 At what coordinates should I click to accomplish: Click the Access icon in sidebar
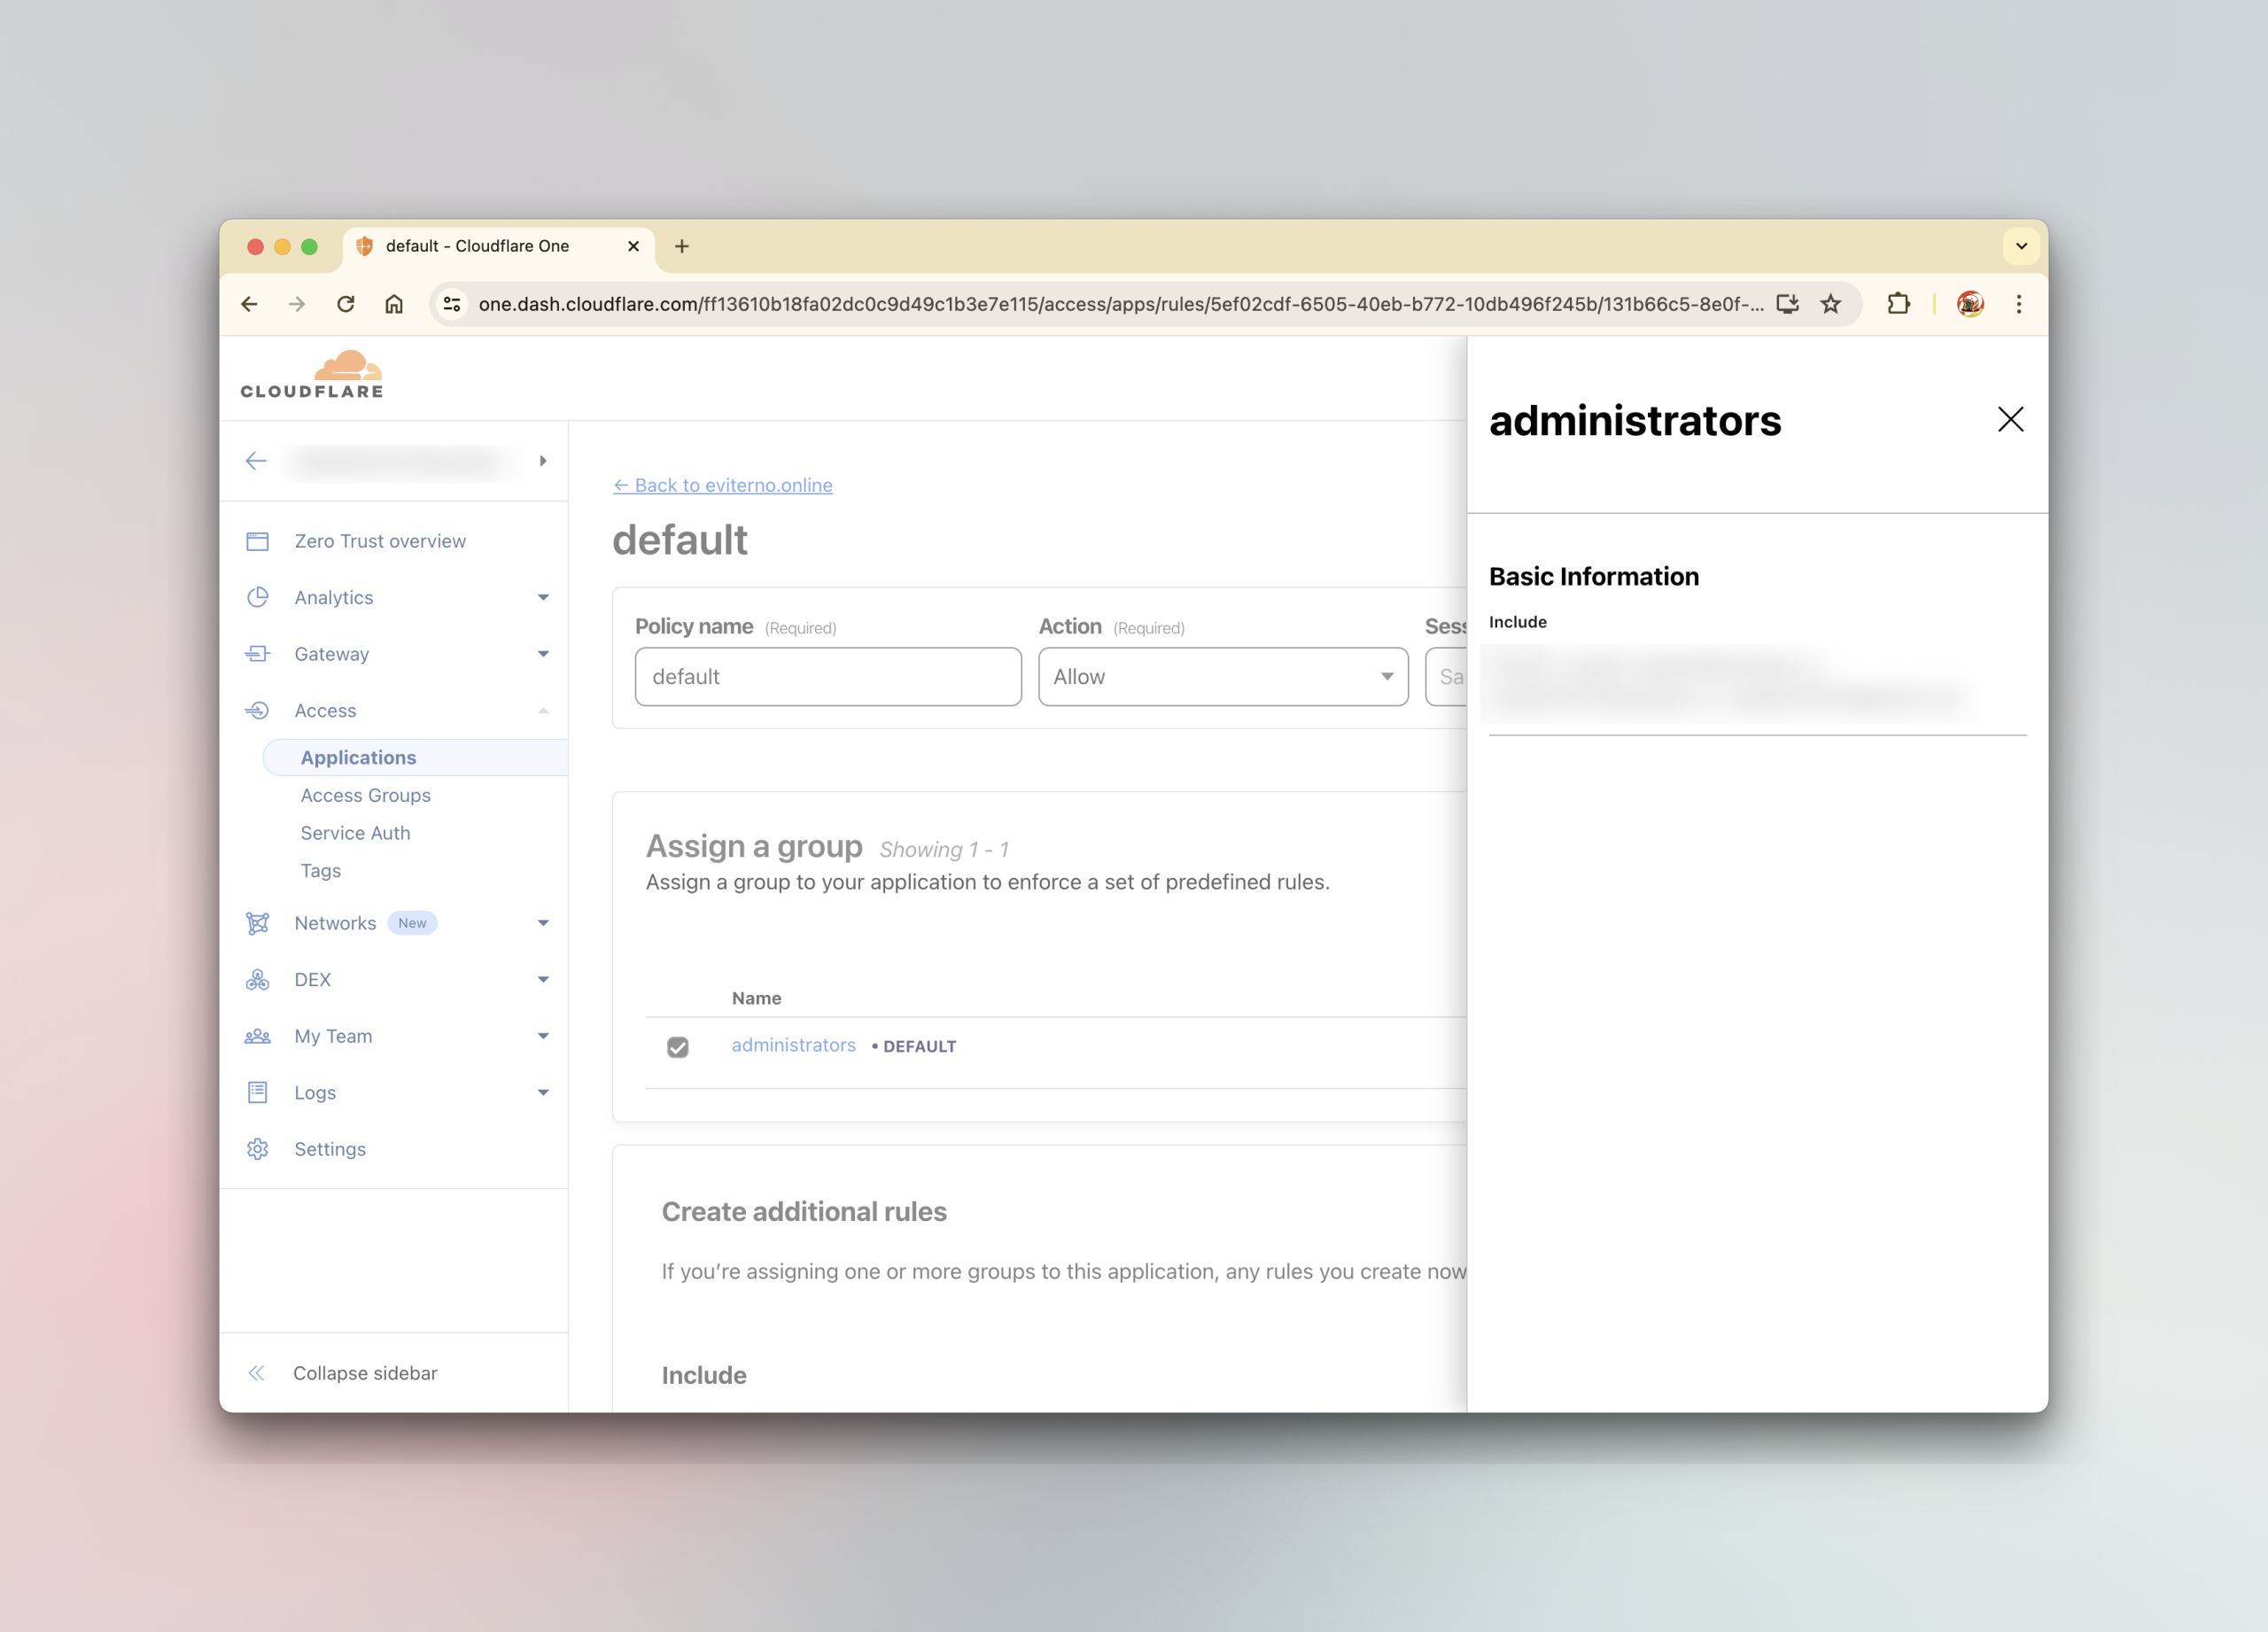257,710
